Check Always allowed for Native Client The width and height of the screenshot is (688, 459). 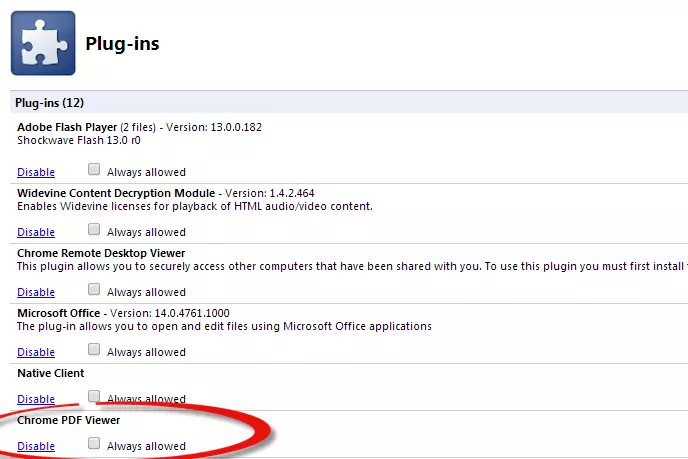point(94,396)
